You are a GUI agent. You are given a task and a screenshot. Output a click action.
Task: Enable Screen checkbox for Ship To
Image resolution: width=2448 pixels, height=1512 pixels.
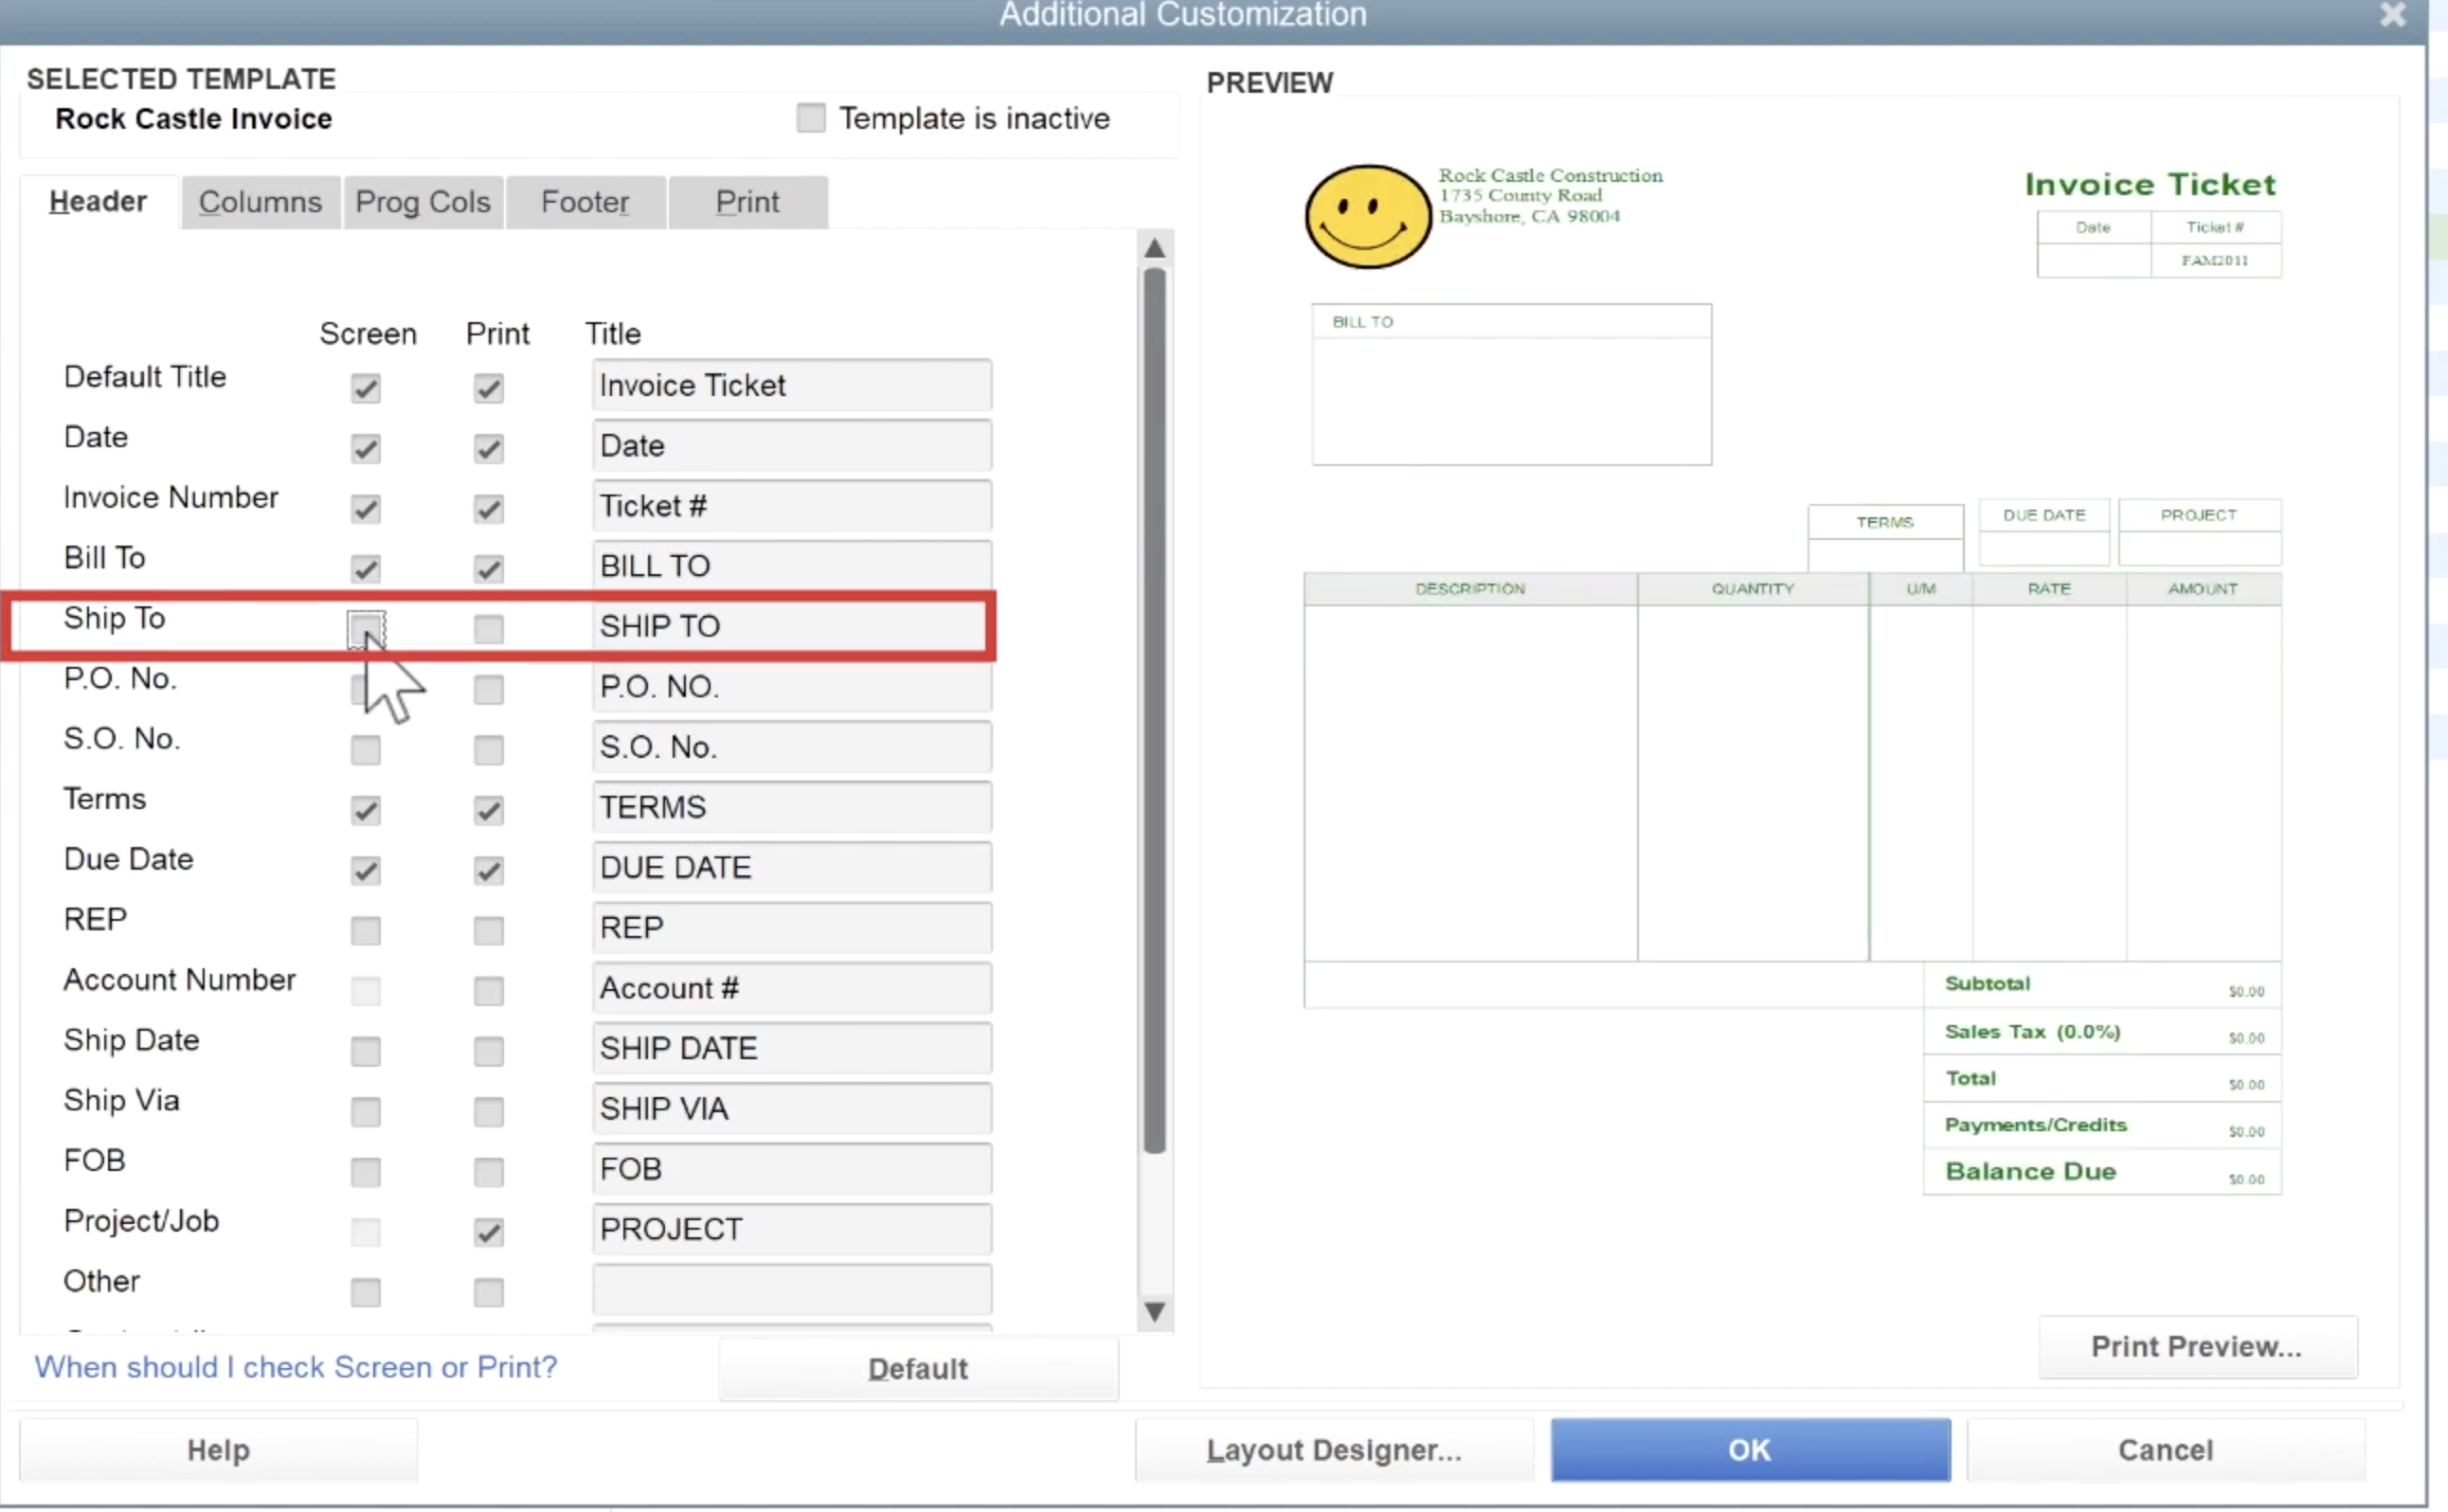point(366,629)
